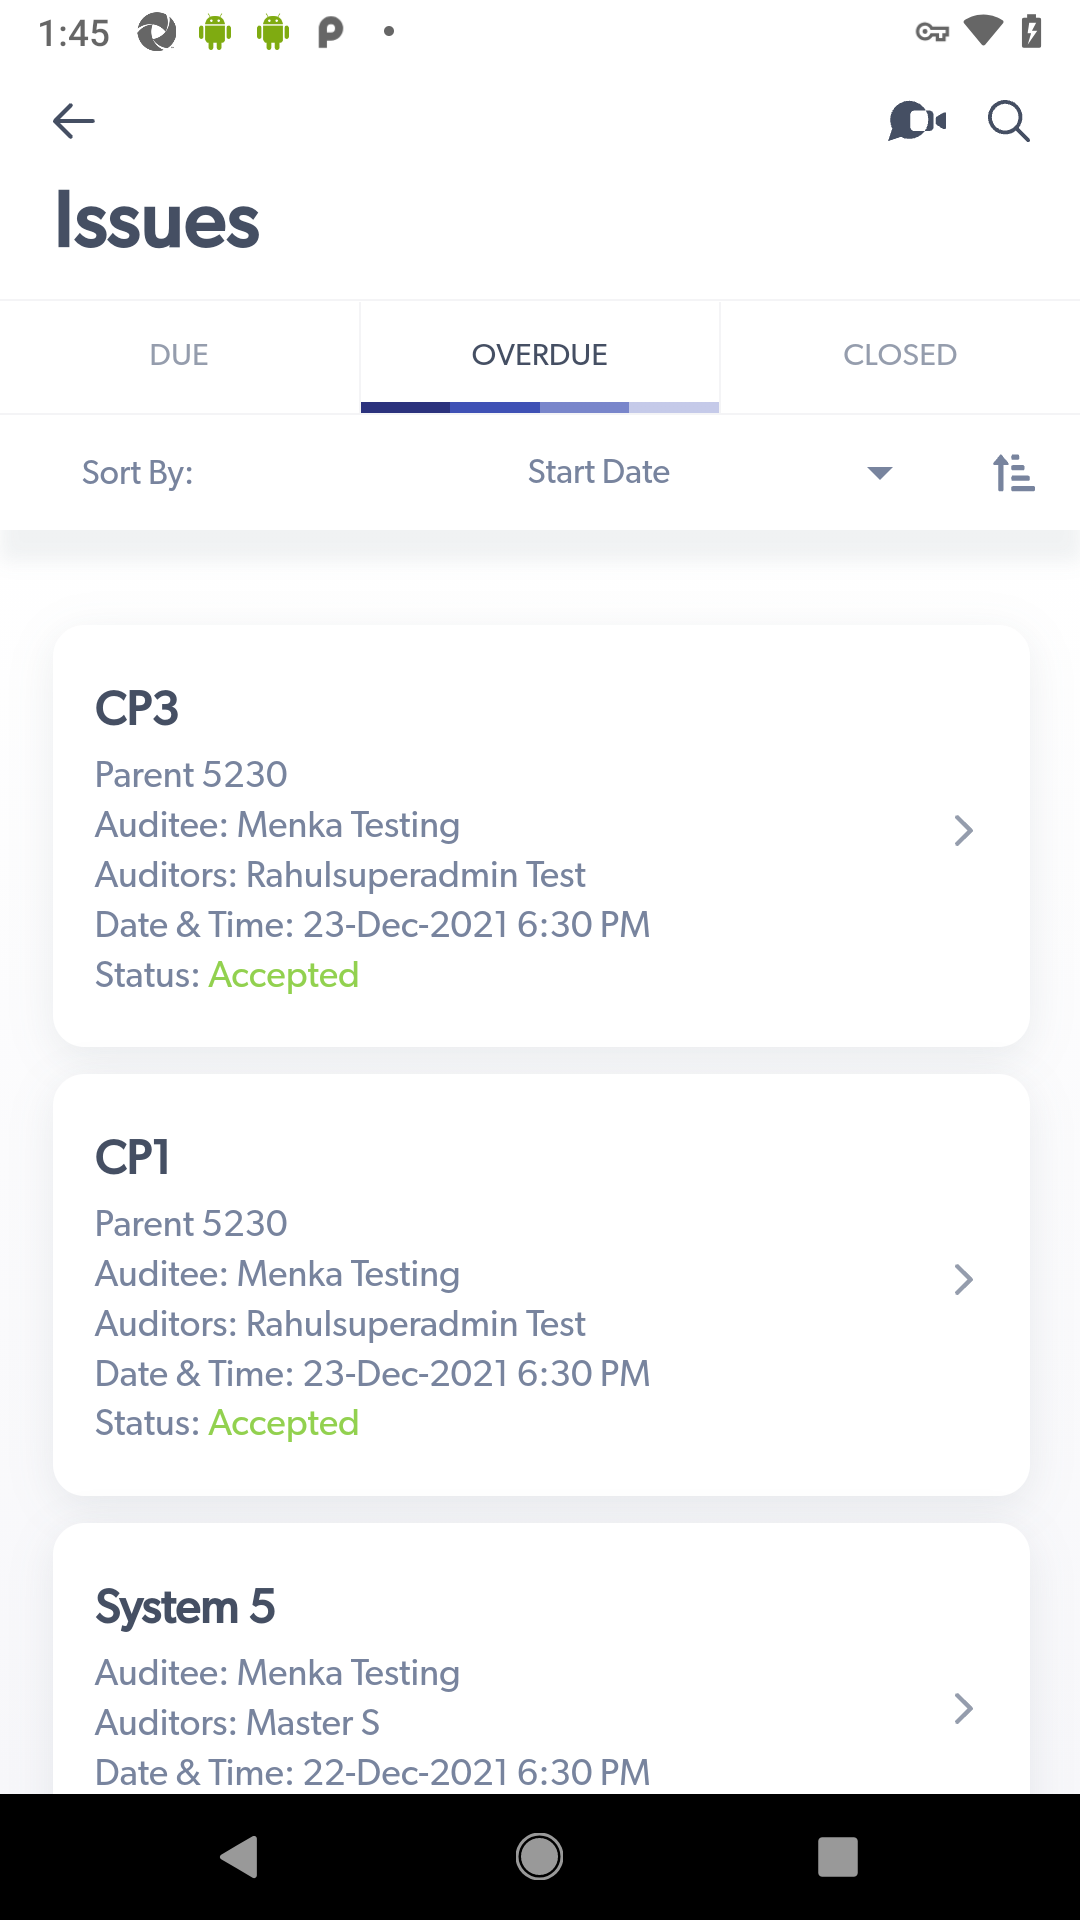The width and height of the screenshot is (1080, 1920).
Task: Open CP1 issue via chevron
Action: click(x=963, y=1280)
